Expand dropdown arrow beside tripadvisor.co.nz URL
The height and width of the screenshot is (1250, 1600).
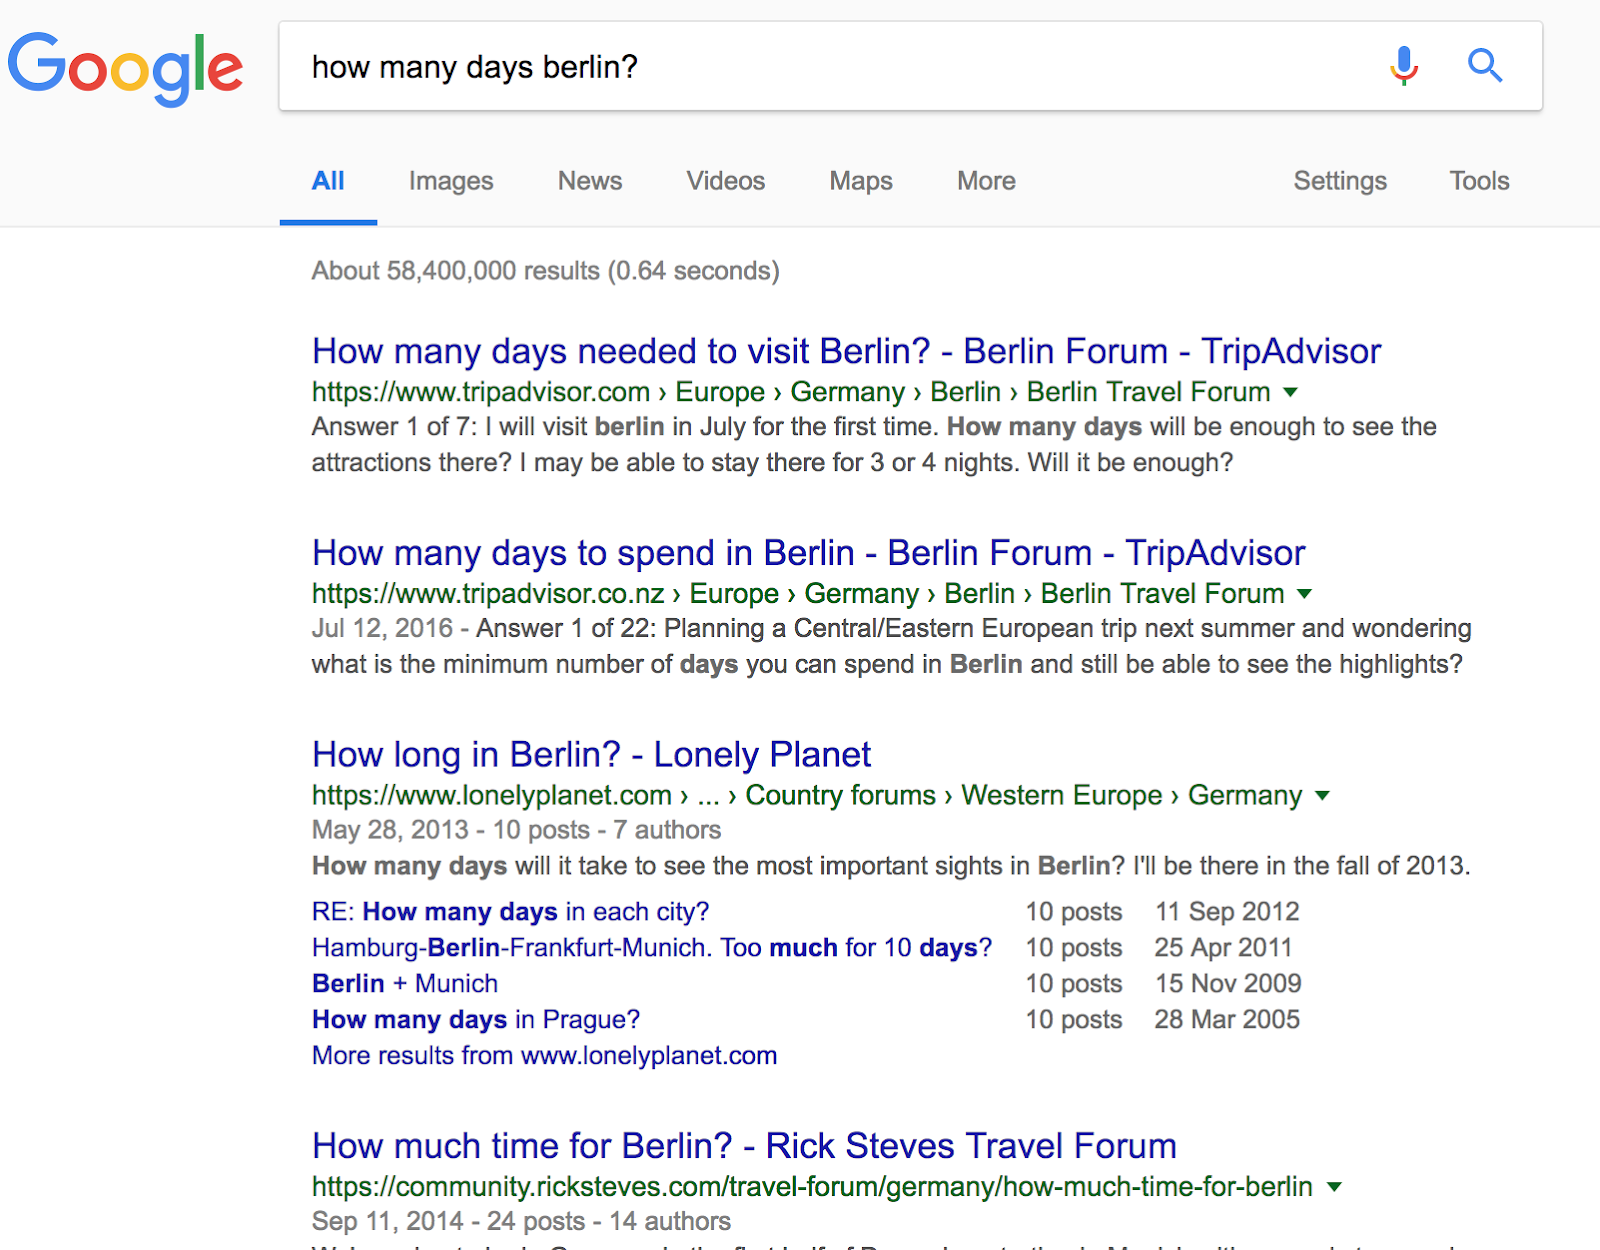tap(1304, 594)
